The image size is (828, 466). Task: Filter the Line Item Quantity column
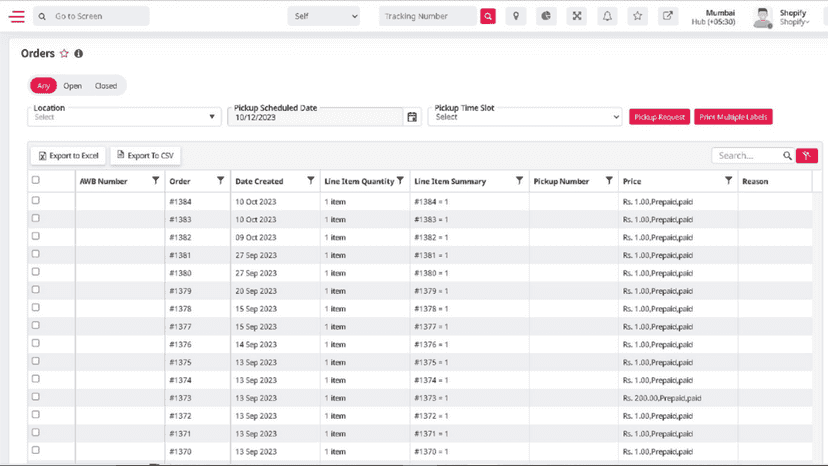[x=400, y=181]
